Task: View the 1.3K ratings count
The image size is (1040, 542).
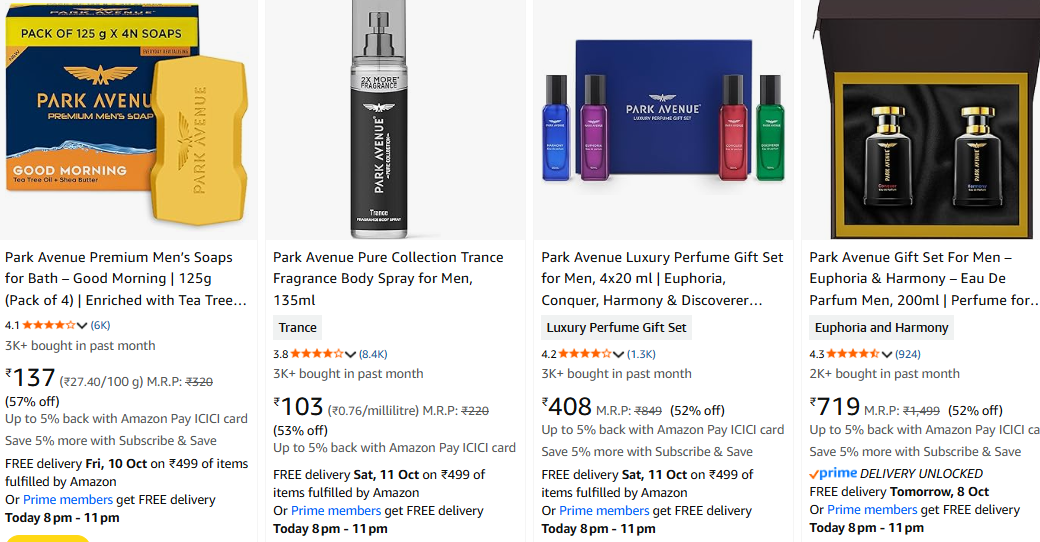Action: click(641, 353)
